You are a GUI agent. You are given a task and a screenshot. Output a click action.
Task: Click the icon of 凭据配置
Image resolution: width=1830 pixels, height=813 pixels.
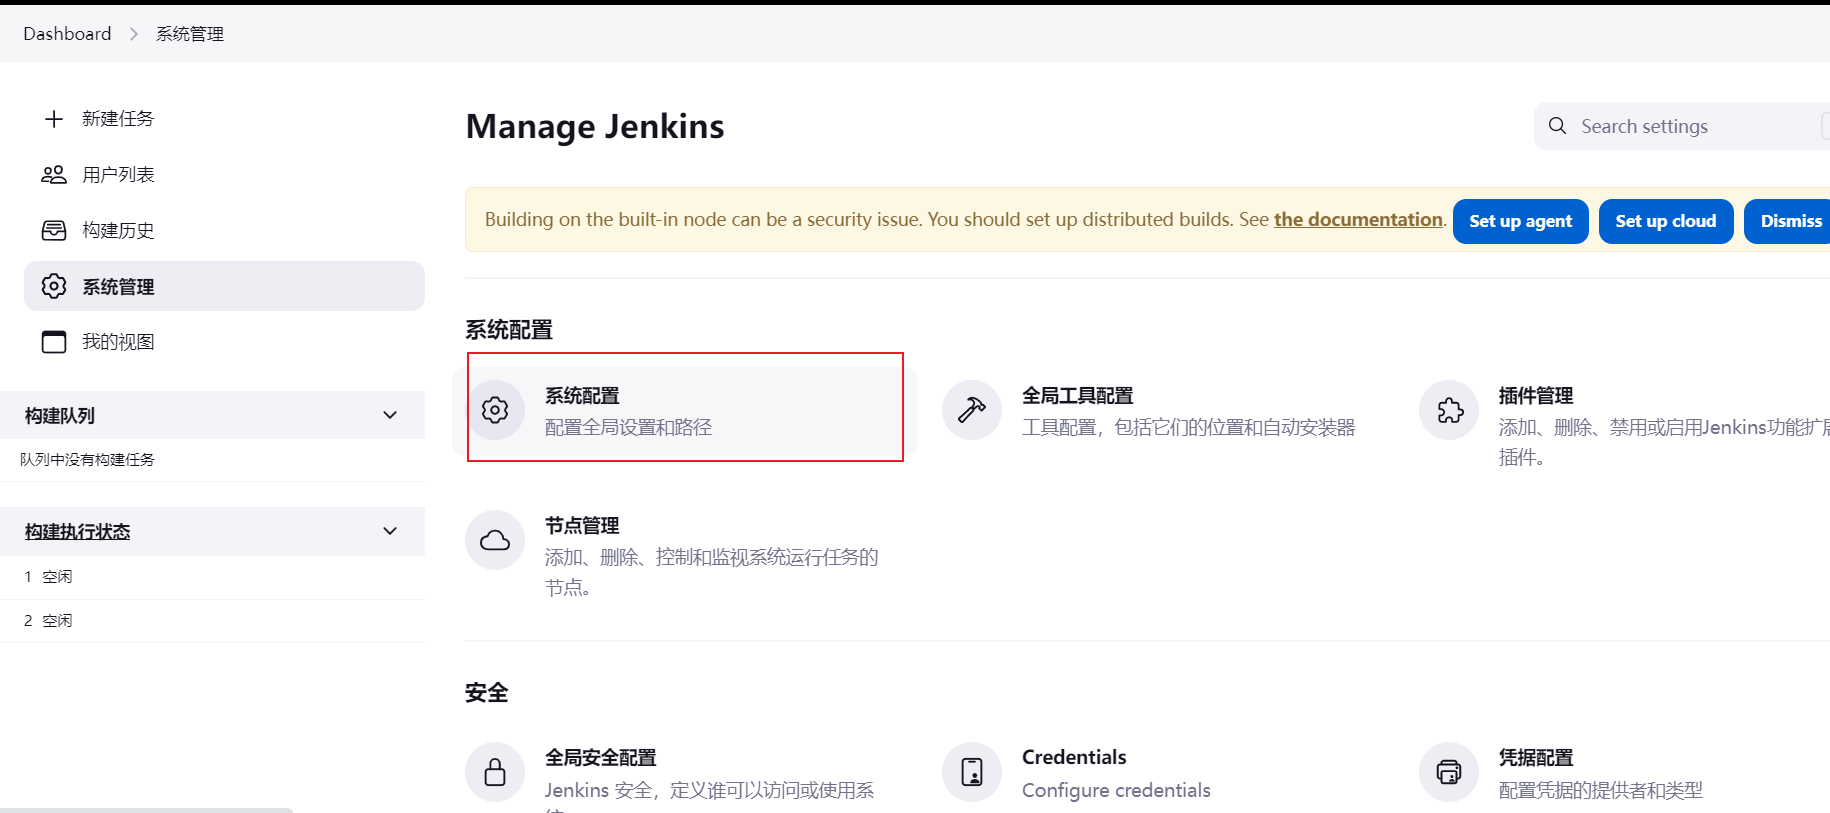pos(1449,772)
